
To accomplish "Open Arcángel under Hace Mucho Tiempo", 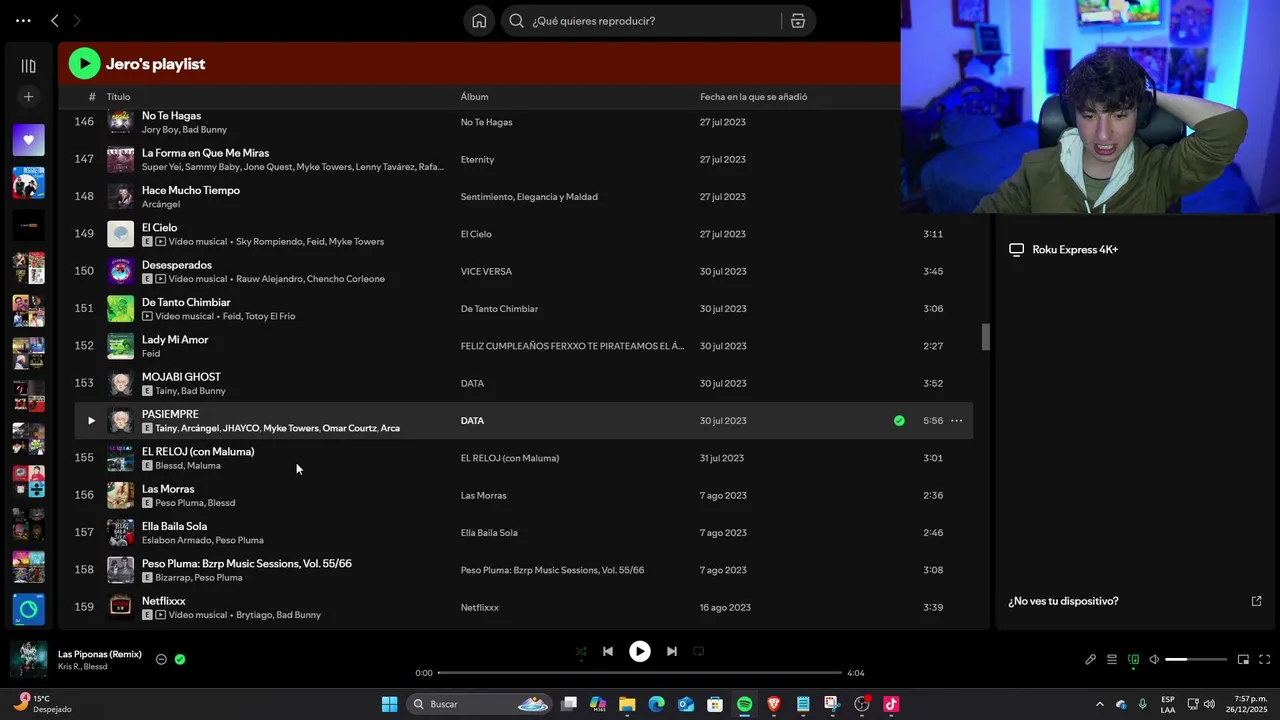I will tap(160, 205).
